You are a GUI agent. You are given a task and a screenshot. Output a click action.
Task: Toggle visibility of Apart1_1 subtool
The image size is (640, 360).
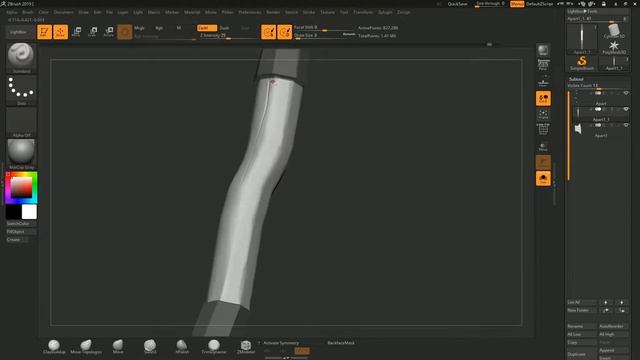coord(626,109)
